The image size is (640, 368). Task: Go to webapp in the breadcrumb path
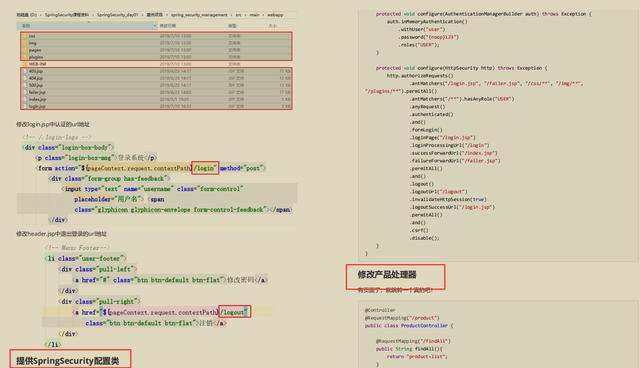[x=275, y=15]
